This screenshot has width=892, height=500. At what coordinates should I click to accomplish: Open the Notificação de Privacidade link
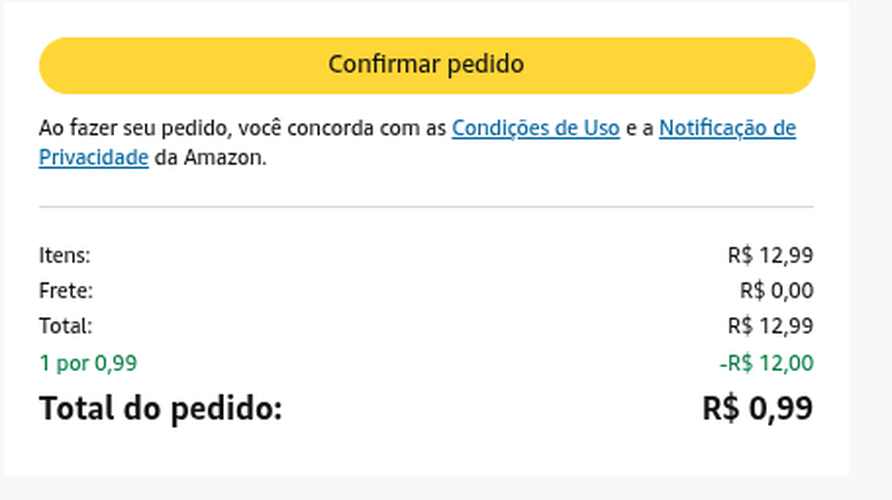click(727, 128)
